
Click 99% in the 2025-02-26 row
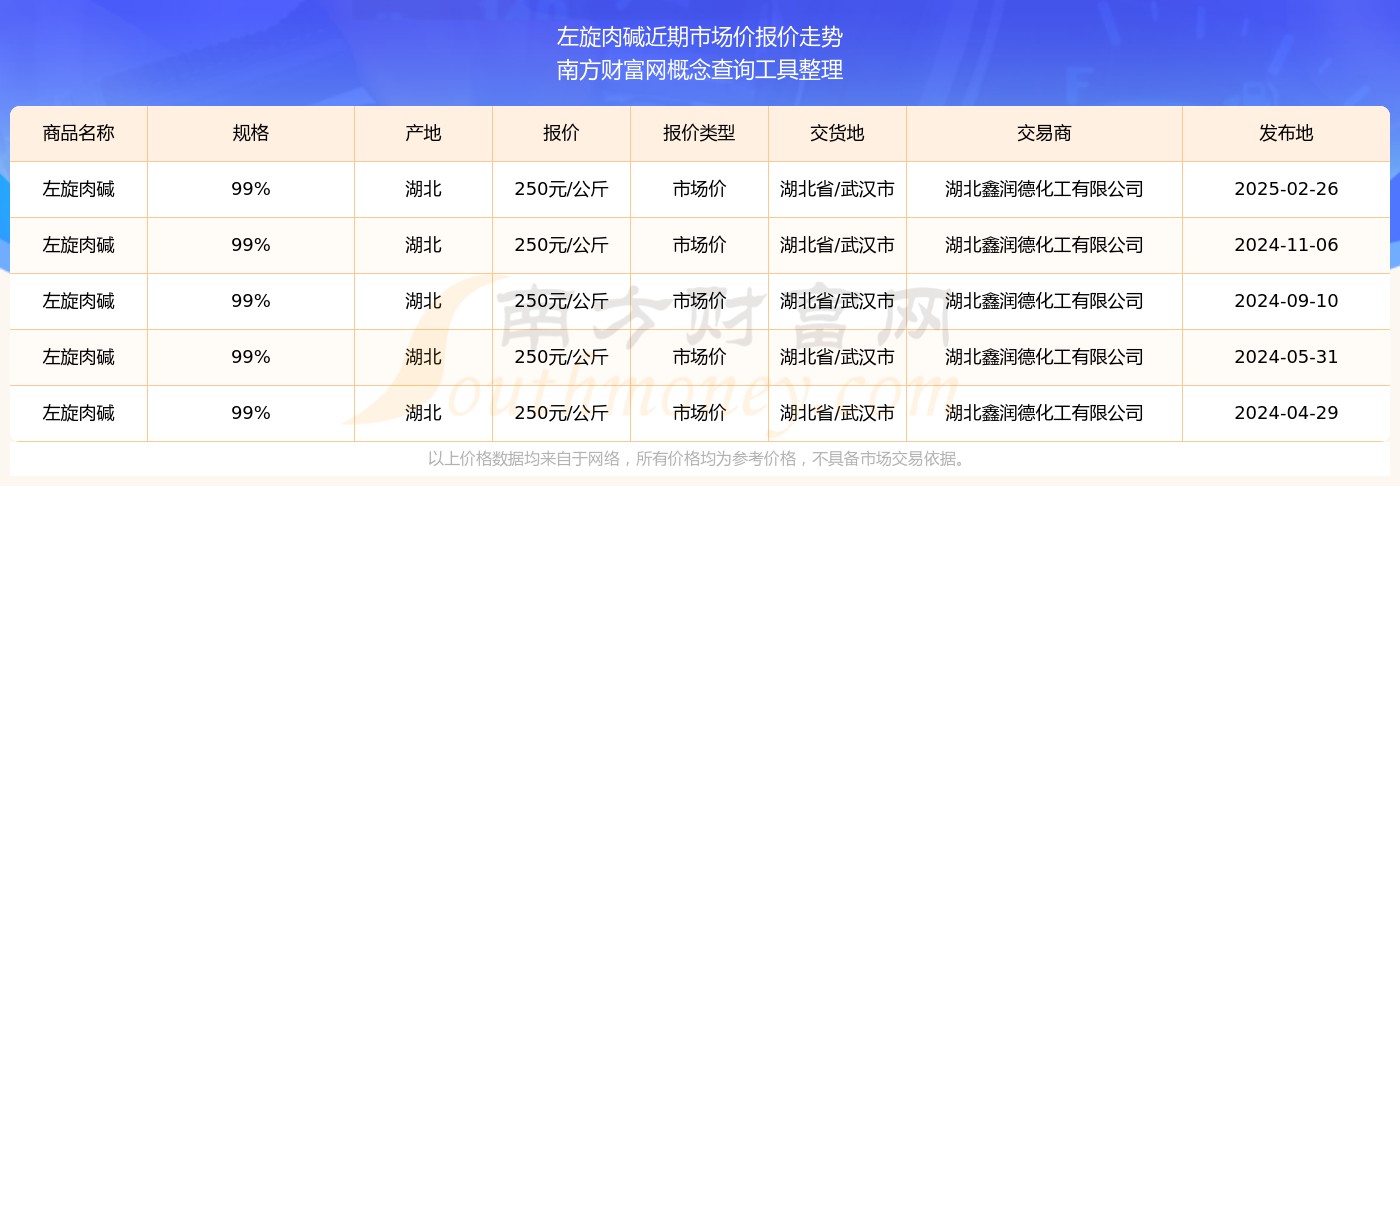[x=251, y=189]
